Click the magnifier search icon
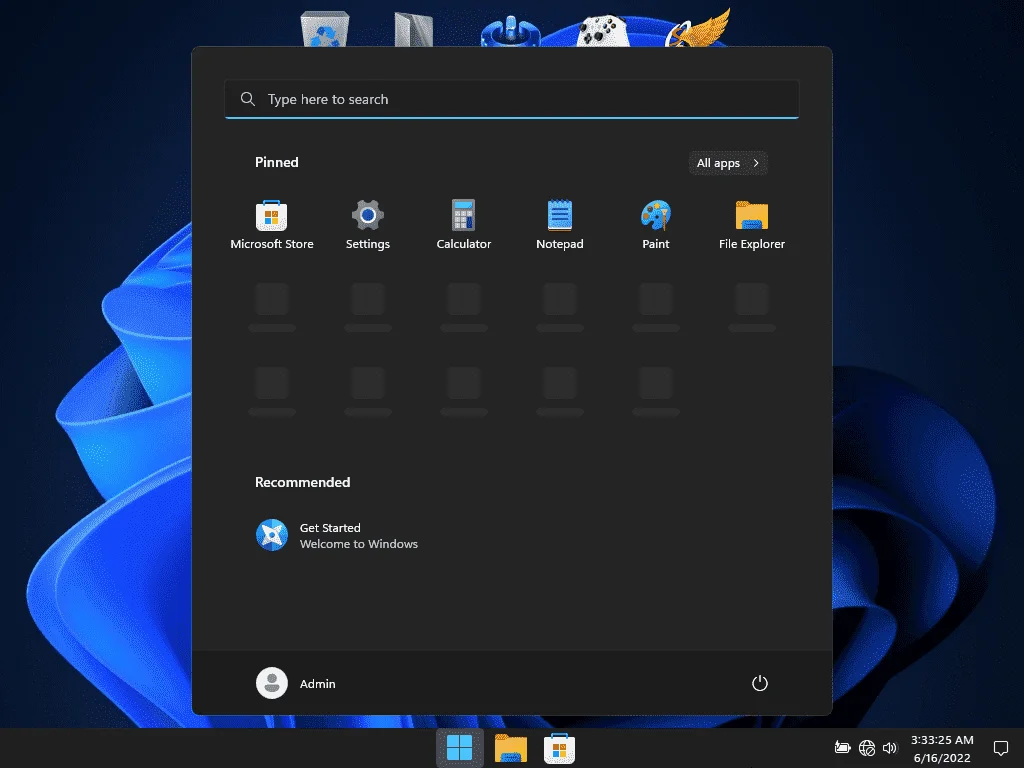Screen dimensions: 1024x768 [248, 99]
